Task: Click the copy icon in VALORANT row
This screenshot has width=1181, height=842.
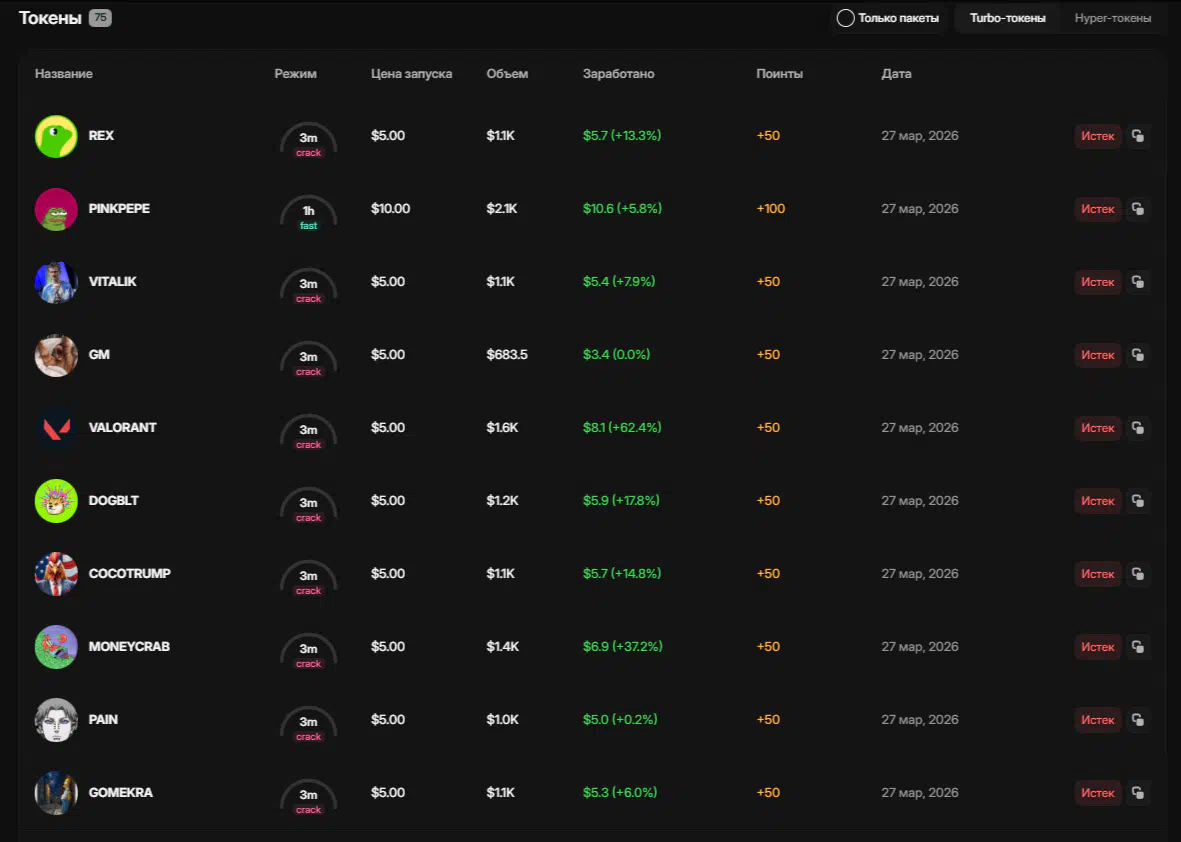Action: pyautogui.click(x=1137, y=428)
